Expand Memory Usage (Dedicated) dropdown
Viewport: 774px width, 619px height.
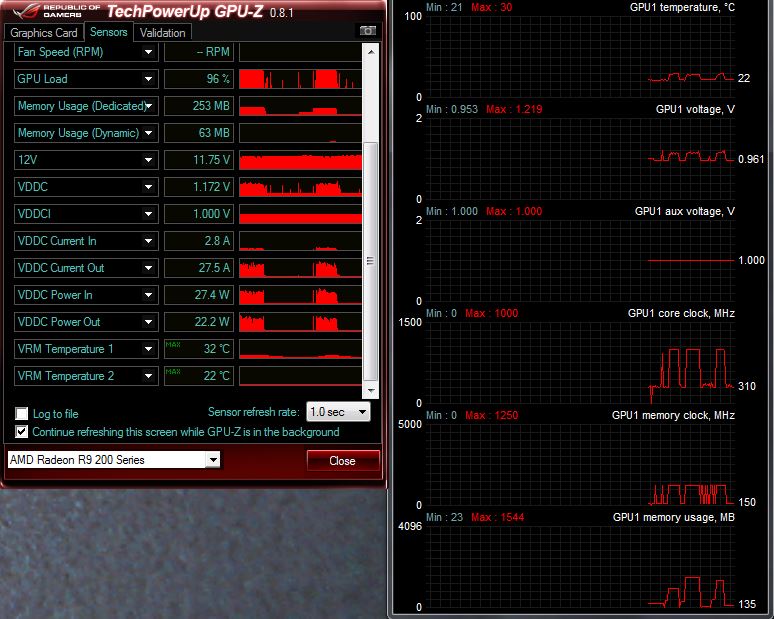148,106
